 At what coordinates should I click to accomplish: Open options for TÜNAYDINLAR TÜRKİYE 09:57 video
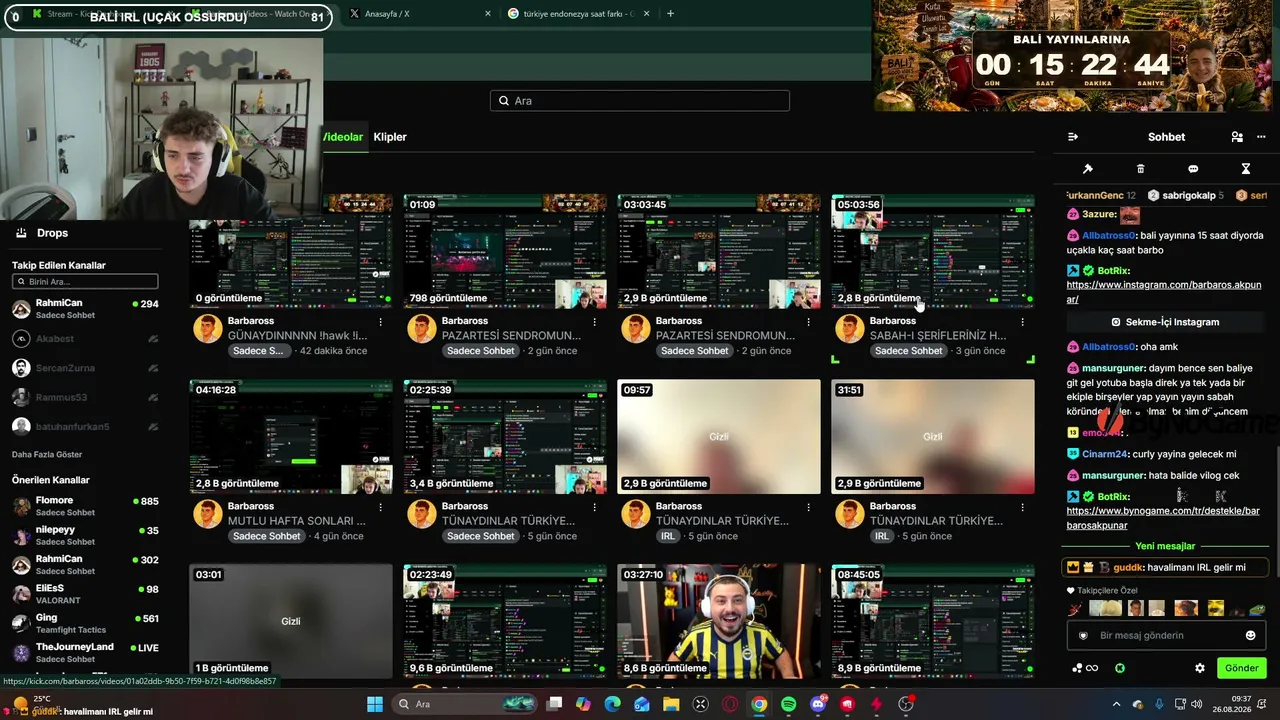(x=809, y=507)
